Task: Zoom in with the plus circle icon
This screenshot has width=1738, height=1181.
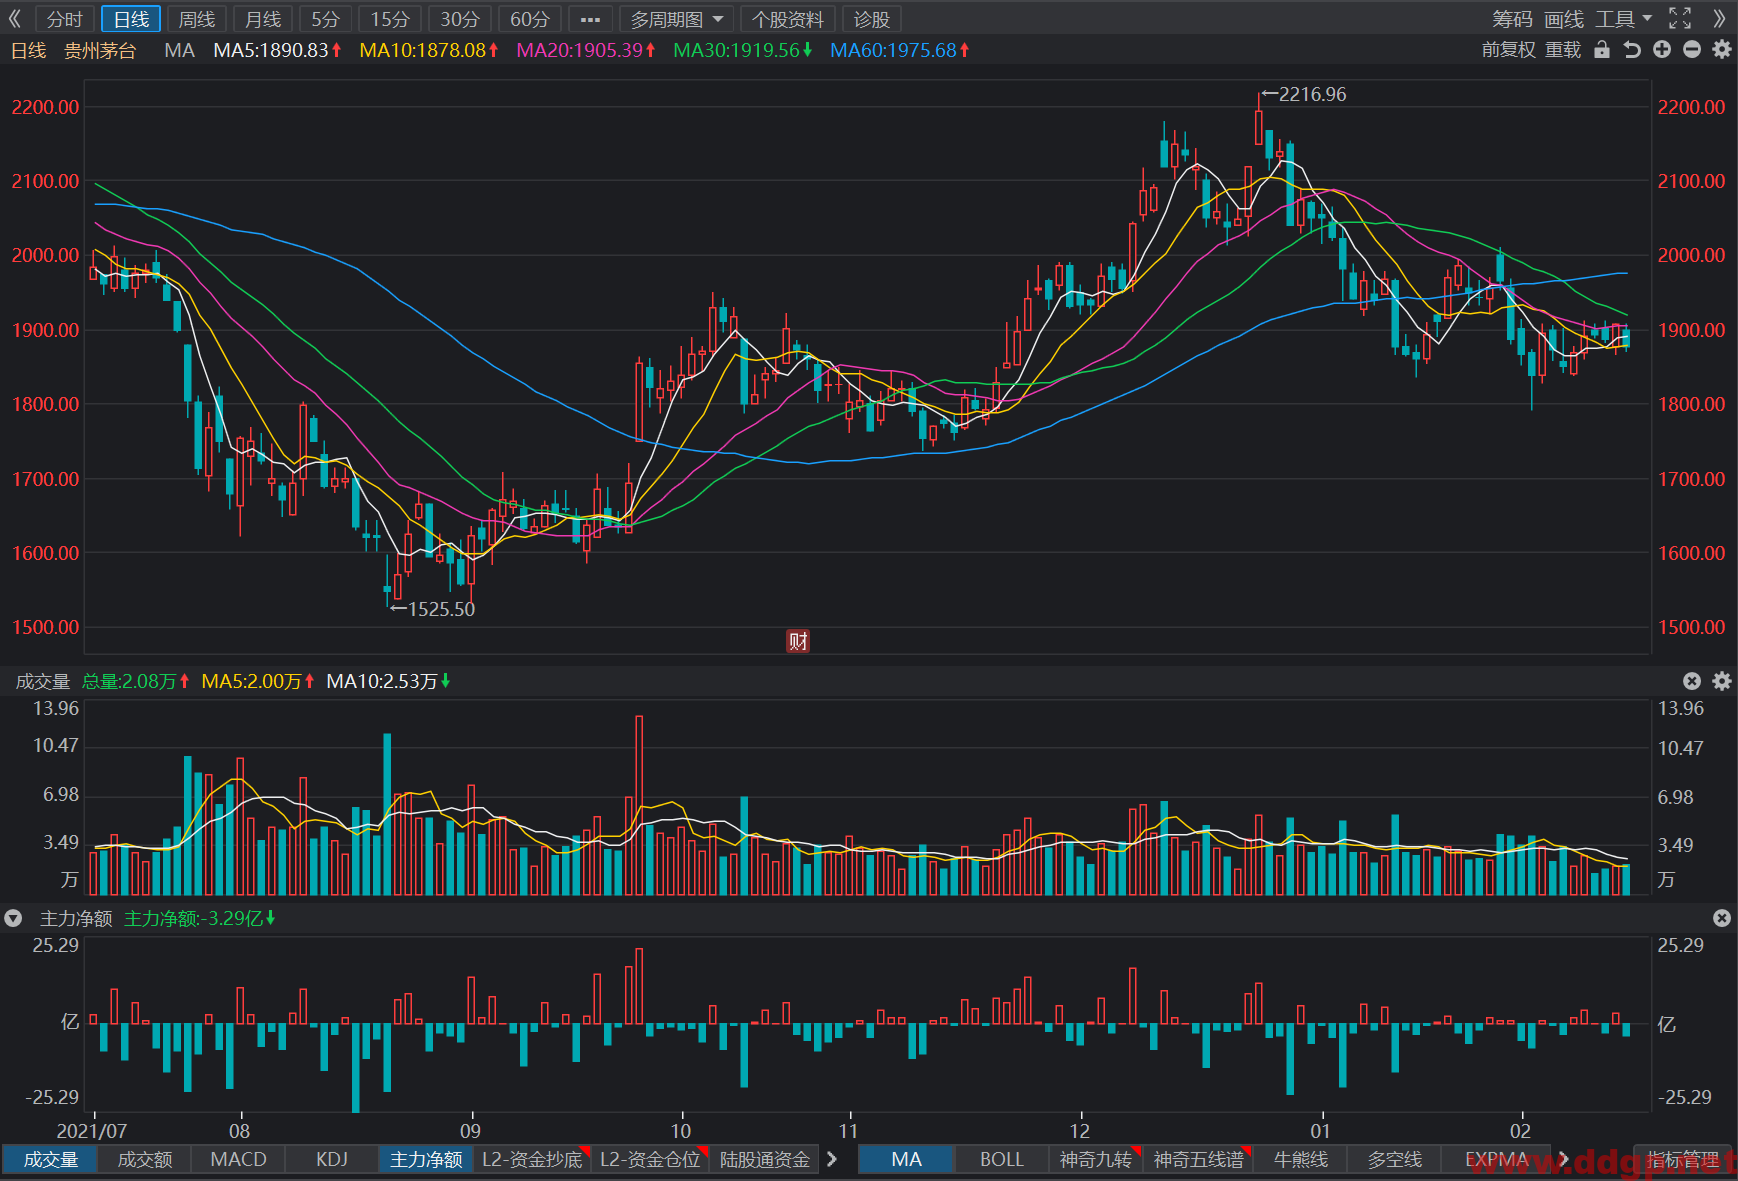Action: click(x=1662, y=50)
